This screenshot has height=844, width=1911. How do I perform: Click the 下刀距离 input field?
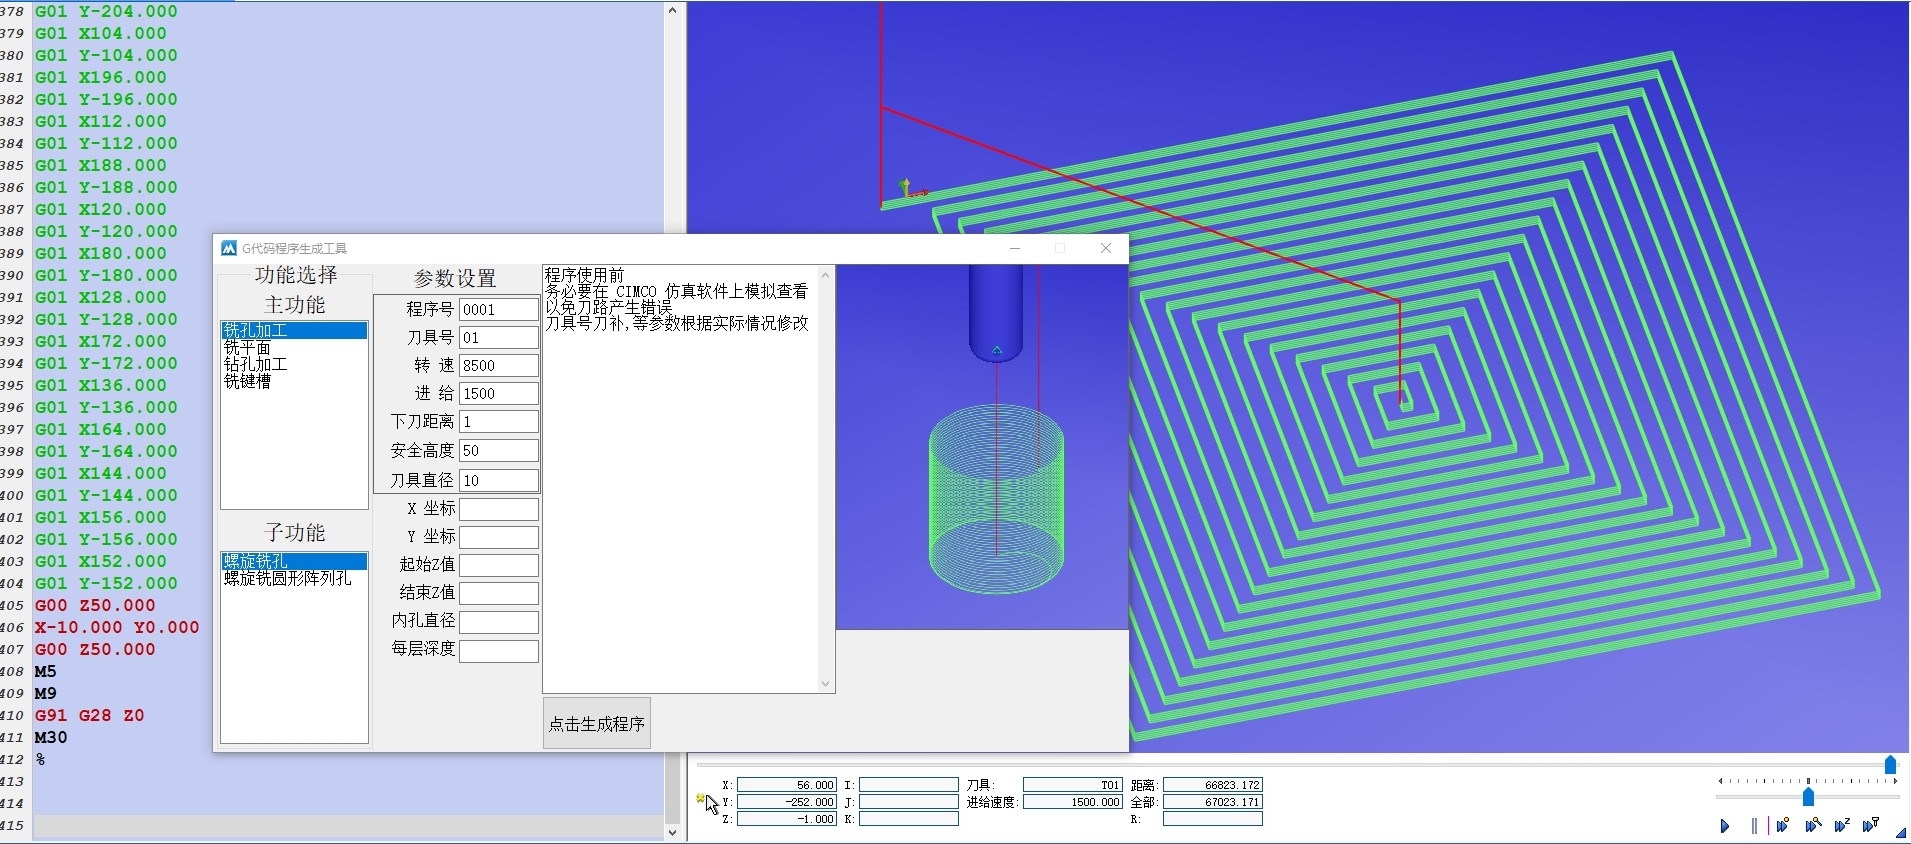(499, 422)
